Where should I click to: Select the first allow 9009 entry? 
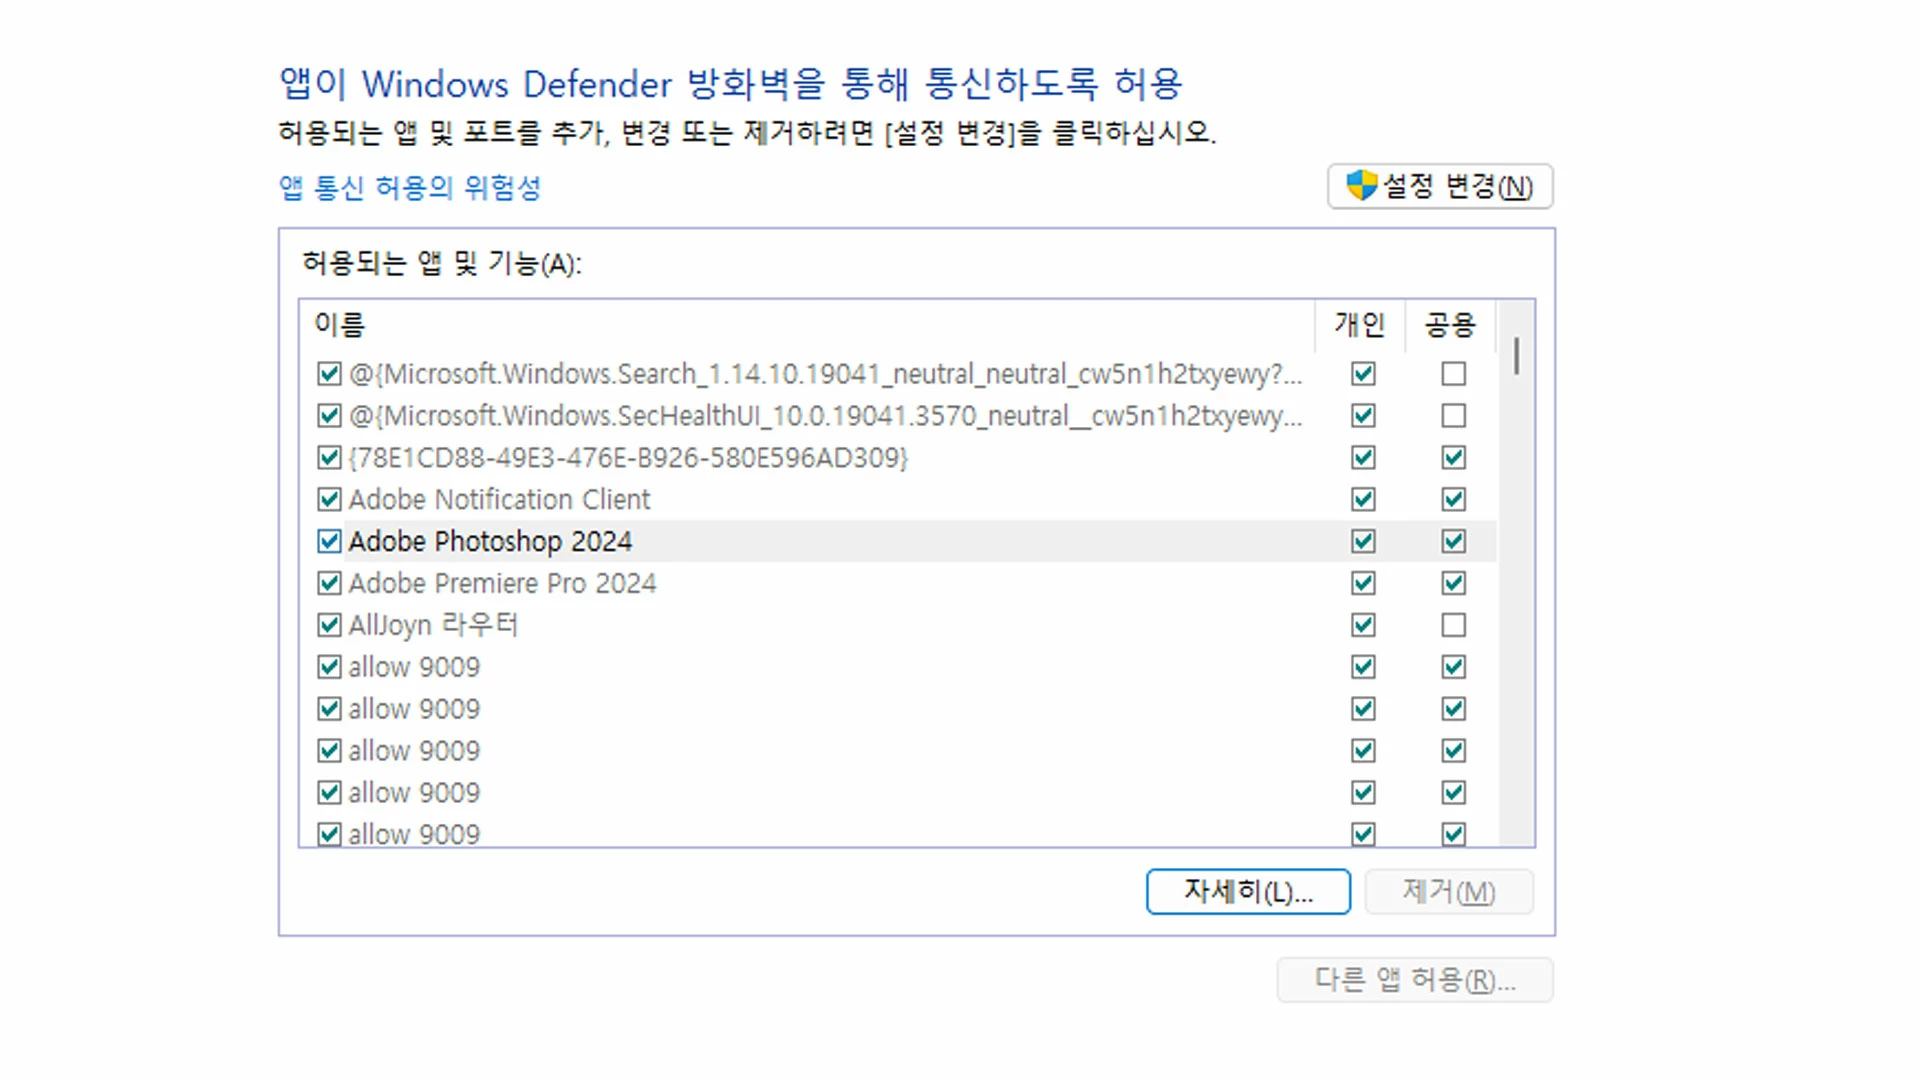pyautogui.click(x=414, y=667)
